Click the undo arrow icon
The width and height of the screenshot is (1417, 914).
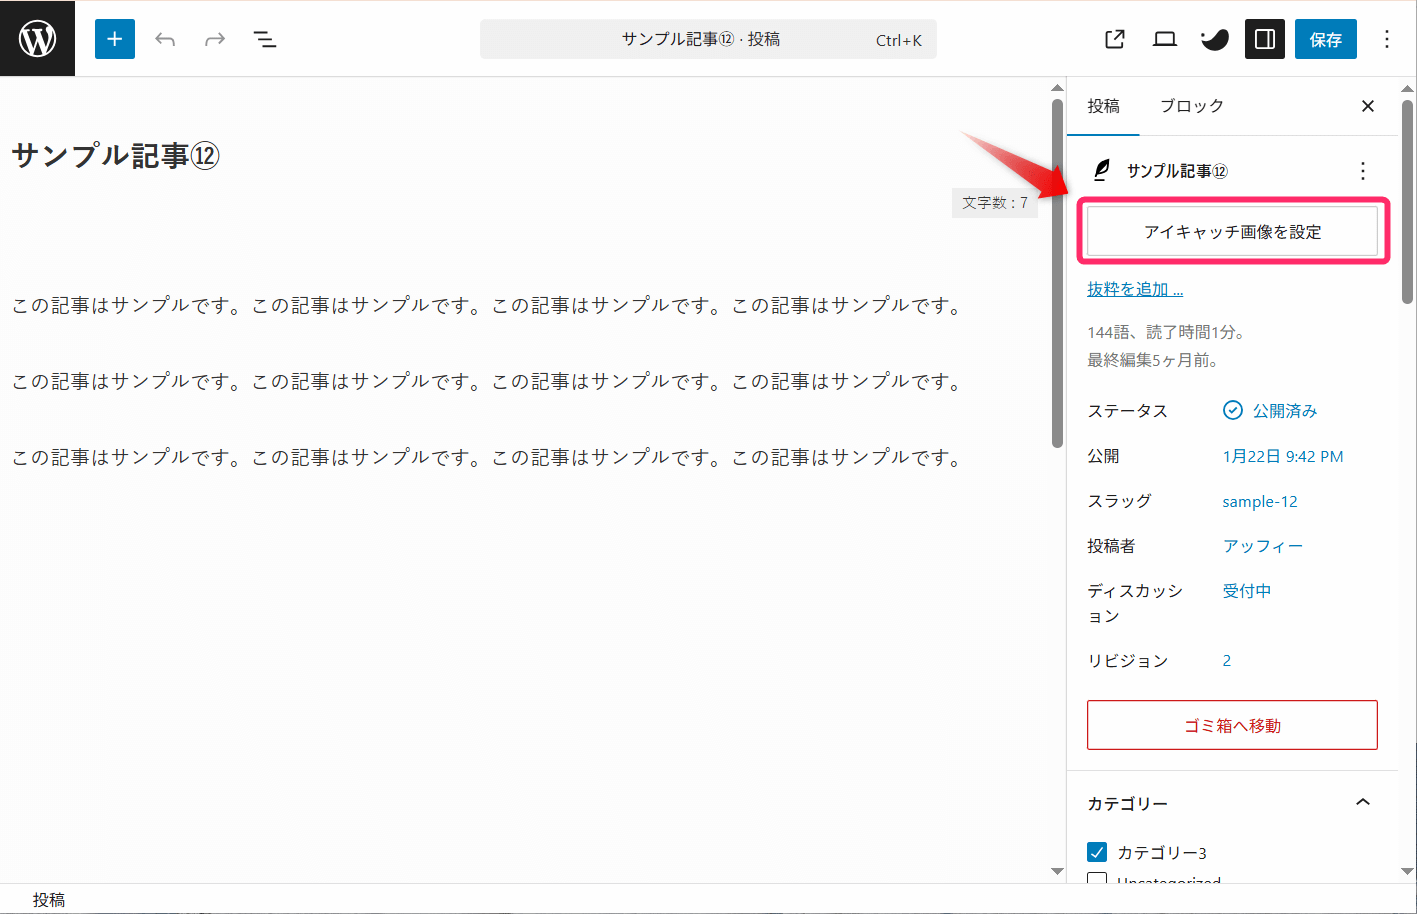point(165,39)
